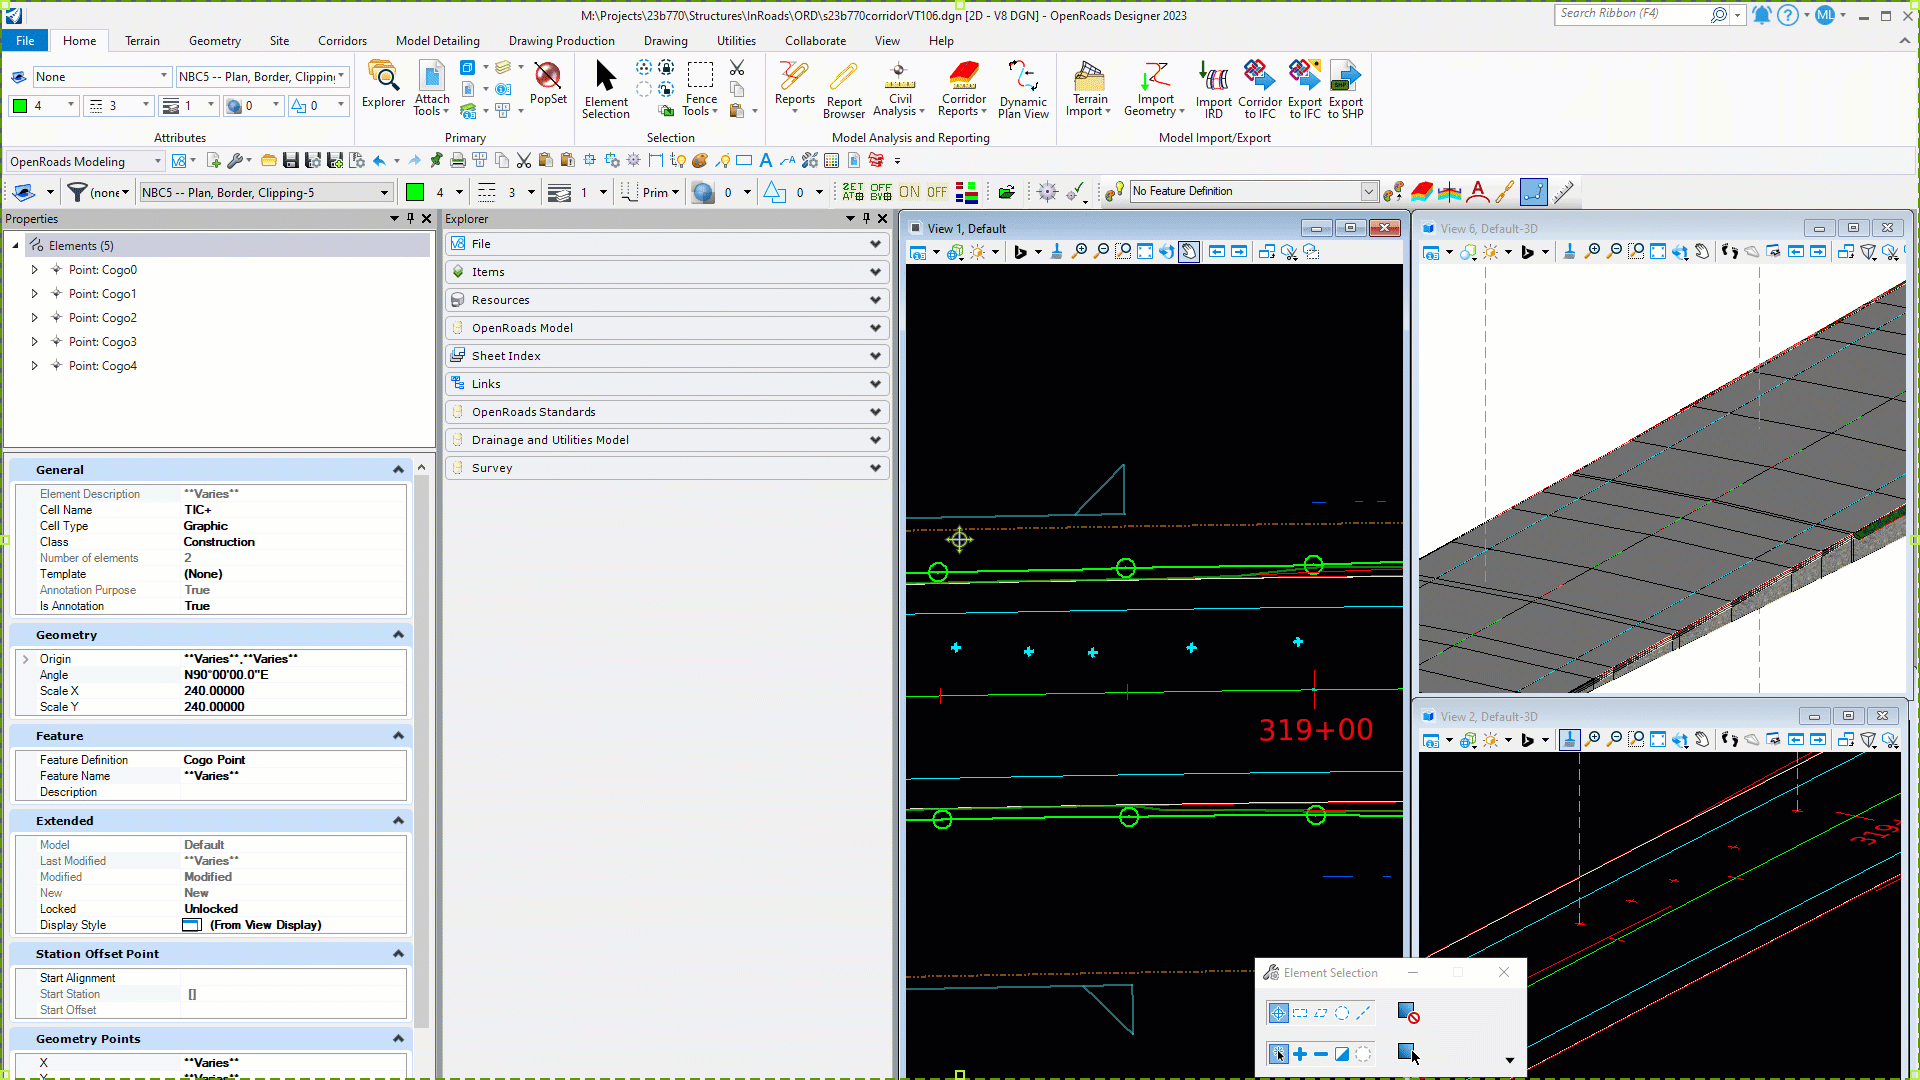Click the notification bell icon in title bar
Viewport: 1920px width, 1080px height.
pyautogui.click(x=1761, y=15)
